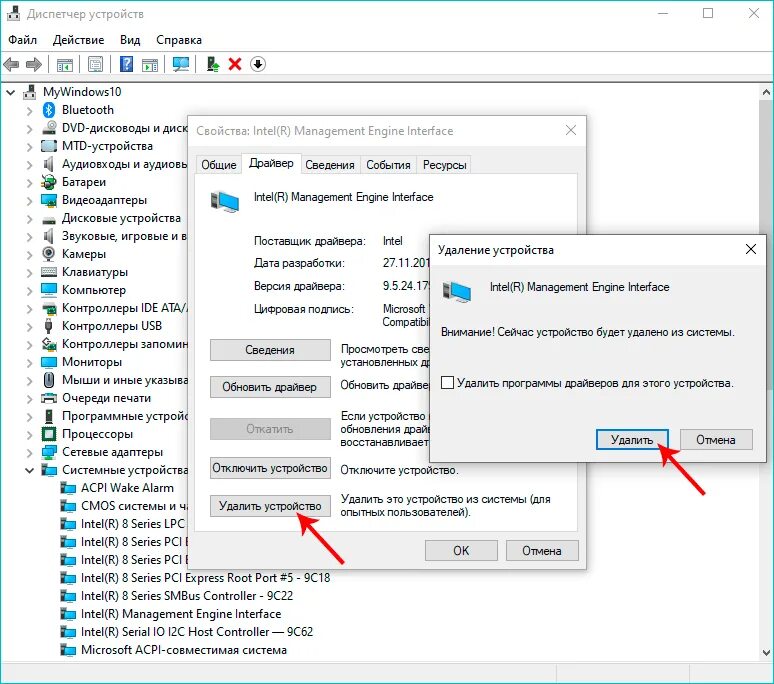Expand the Батареи category
774x684 pixels.
[x=30, y=183]
